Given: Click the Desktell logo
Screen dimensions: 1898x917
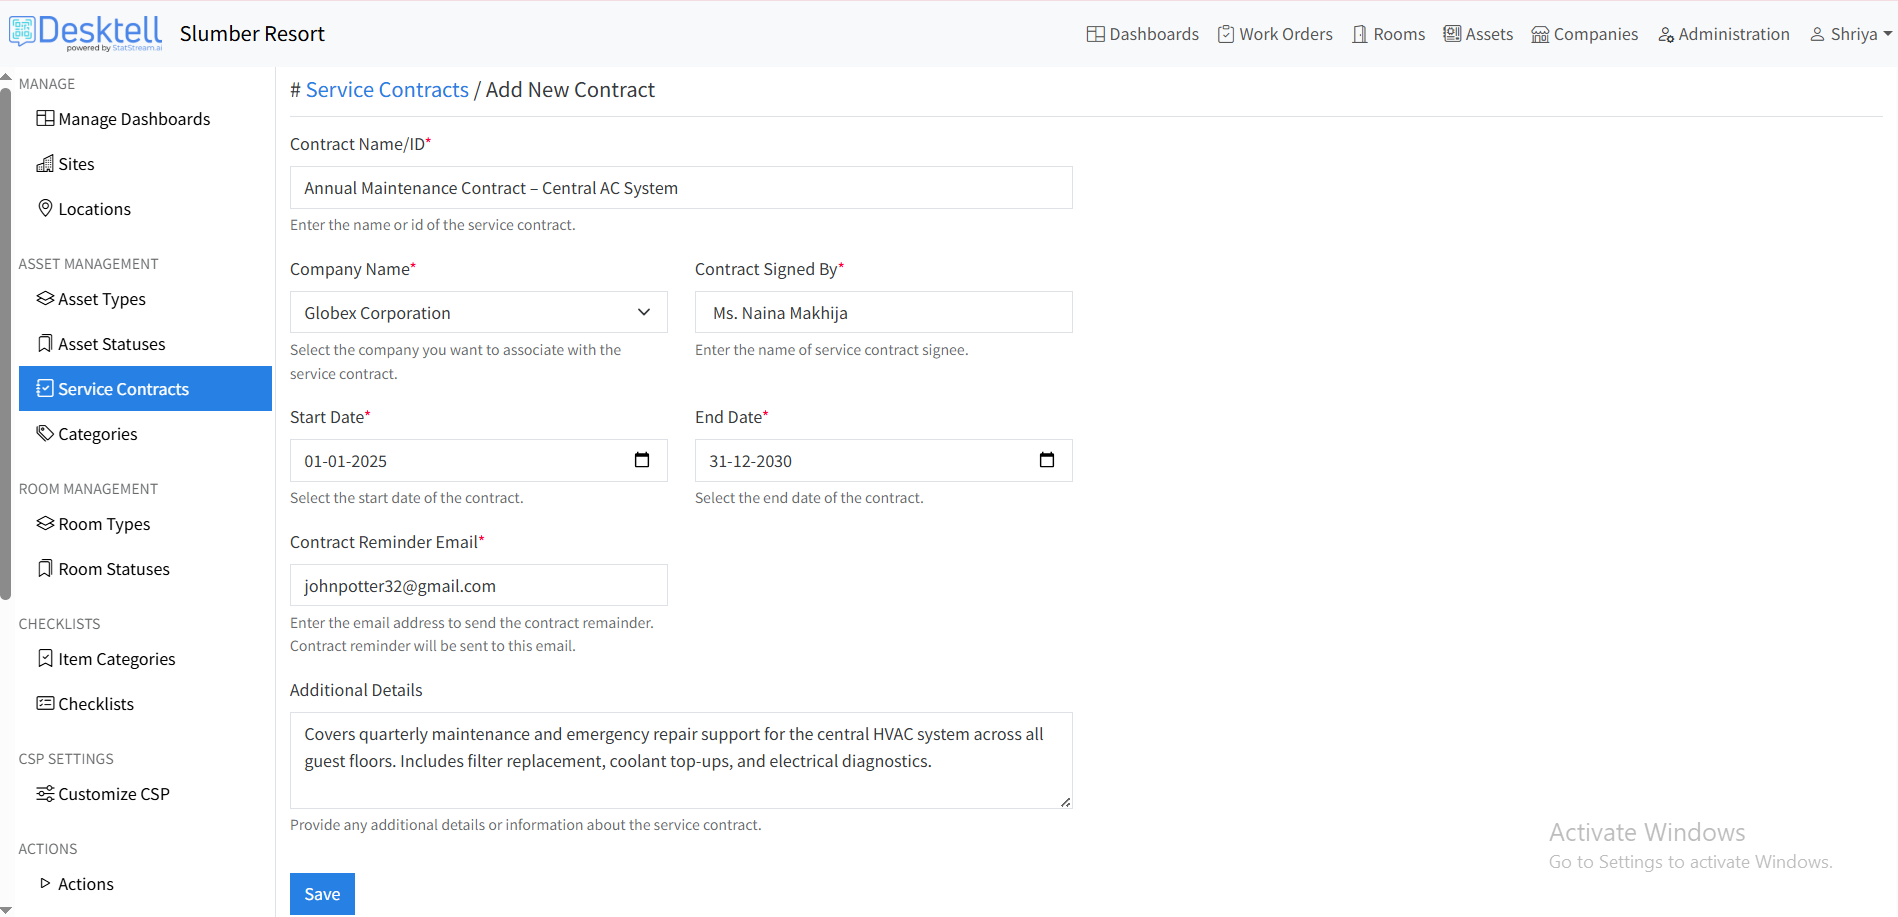Looking at the screenshot, I should (x=85, y=31).
